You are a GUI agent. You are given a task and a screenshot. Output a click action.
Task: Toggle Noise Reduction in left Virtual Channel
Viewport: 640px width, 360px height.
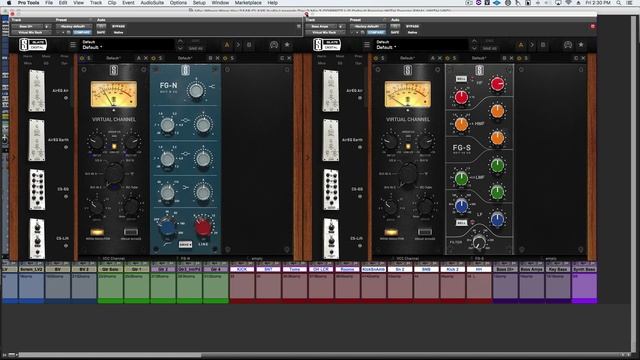click(97, 232)
